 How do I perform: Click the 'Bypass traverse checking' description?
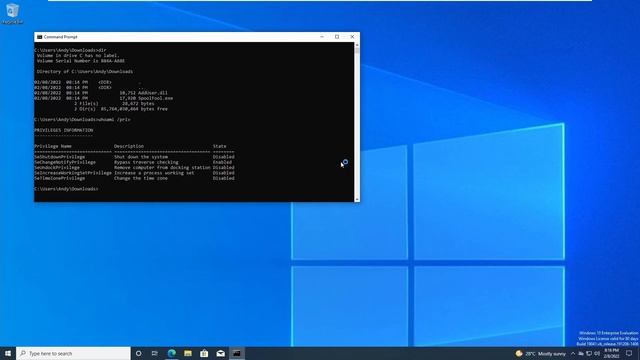coord(146,162)
